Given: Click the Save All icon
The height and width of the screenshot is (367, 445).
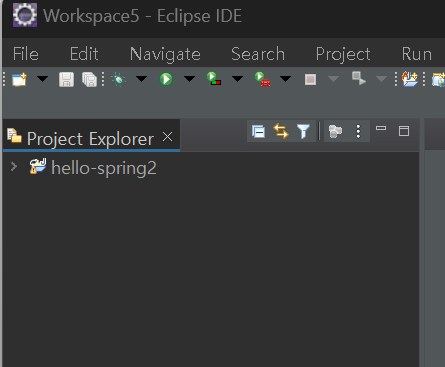Looking at the screenshot, I should pos(89,80).
